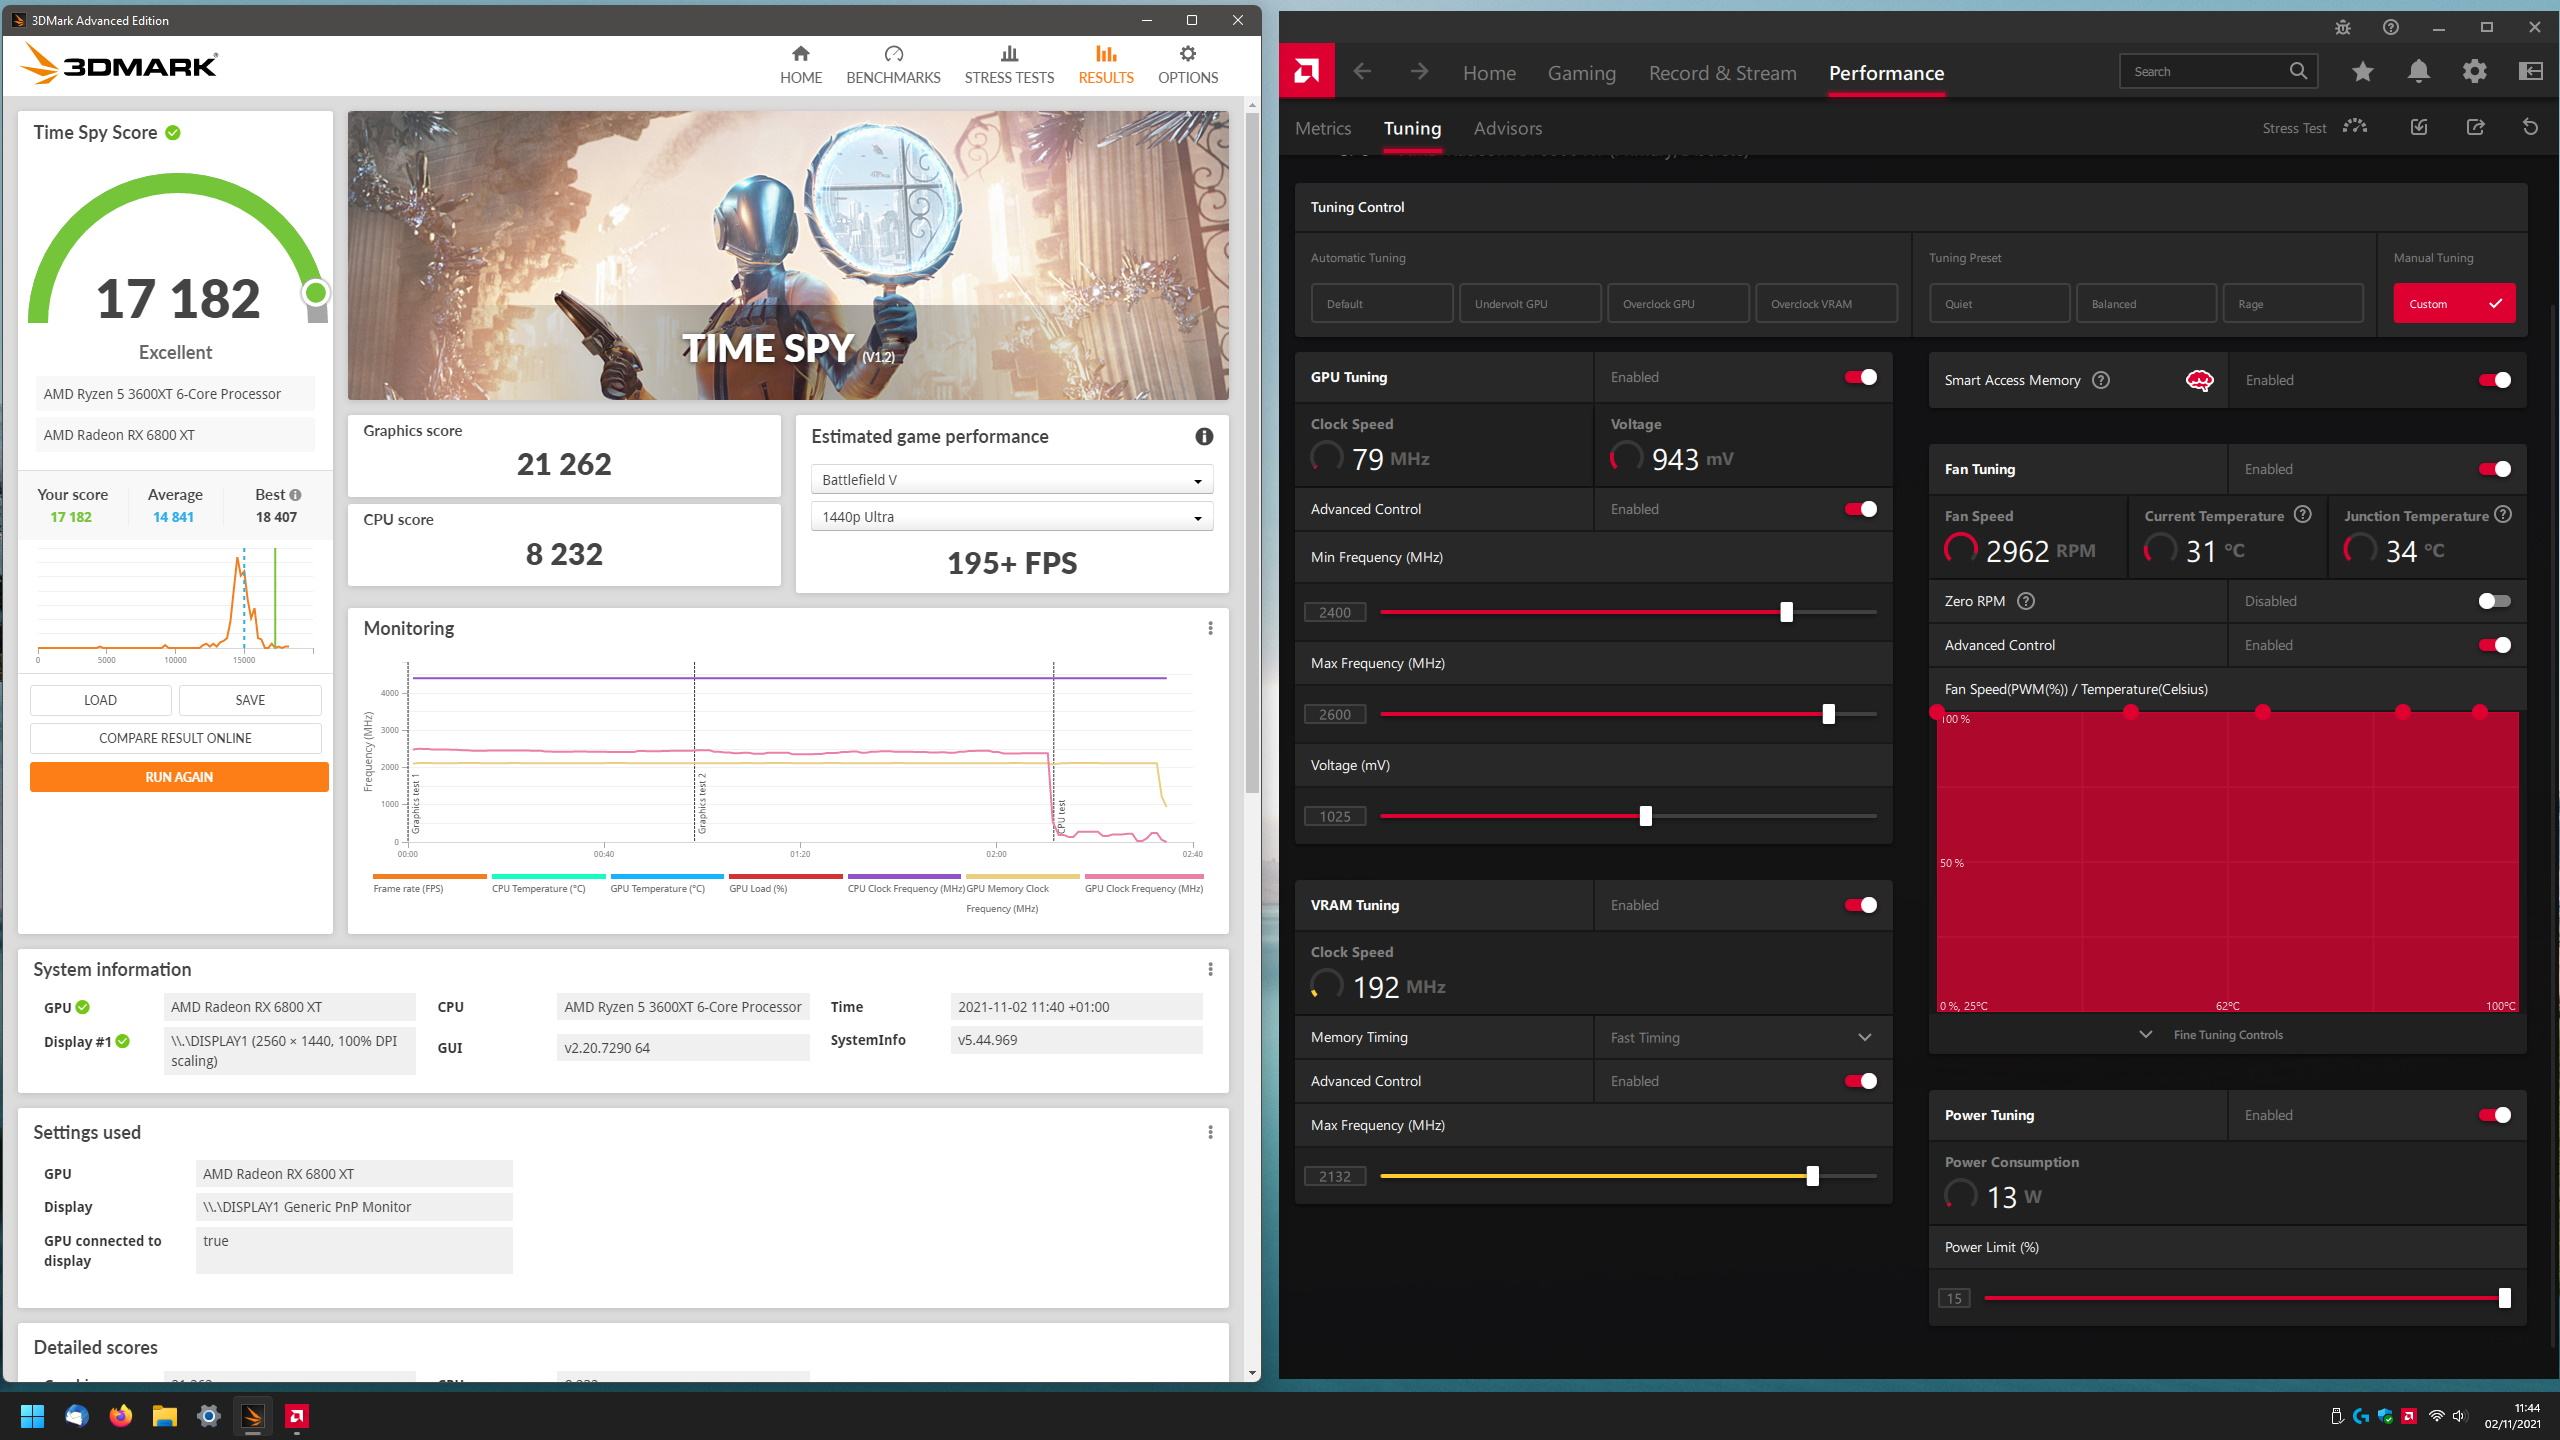Click the Power Limit slider handle

2504,1298
